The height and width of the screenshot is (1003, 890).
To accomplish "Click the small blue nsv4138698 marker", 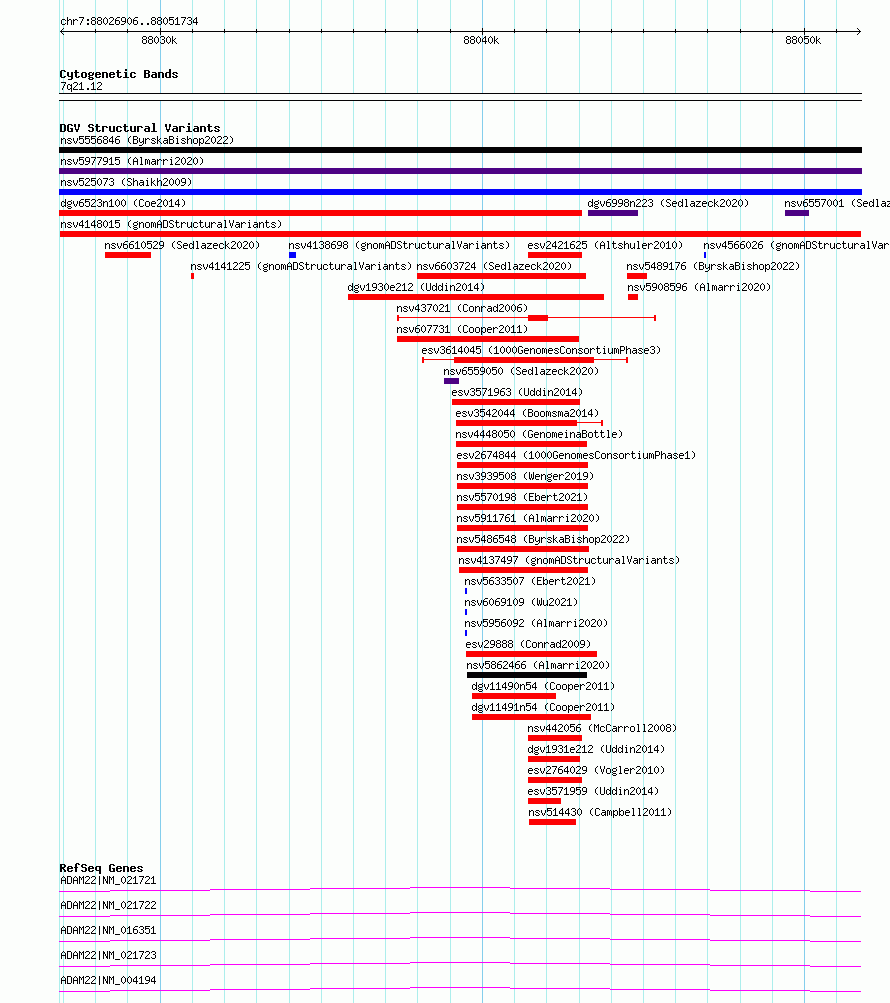I will [292, 255].
